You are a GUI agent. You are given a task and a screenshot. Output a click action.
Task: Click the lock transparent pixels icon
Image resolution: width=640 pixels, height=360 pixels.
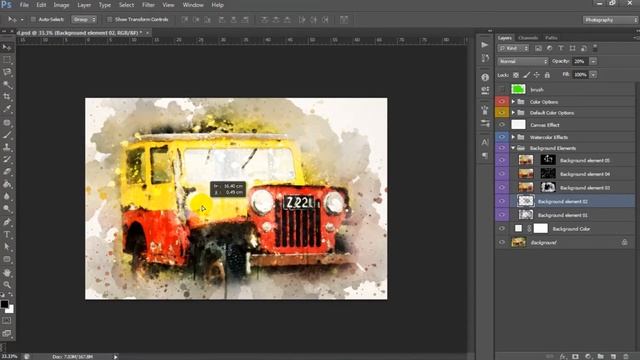pos(516,75)
